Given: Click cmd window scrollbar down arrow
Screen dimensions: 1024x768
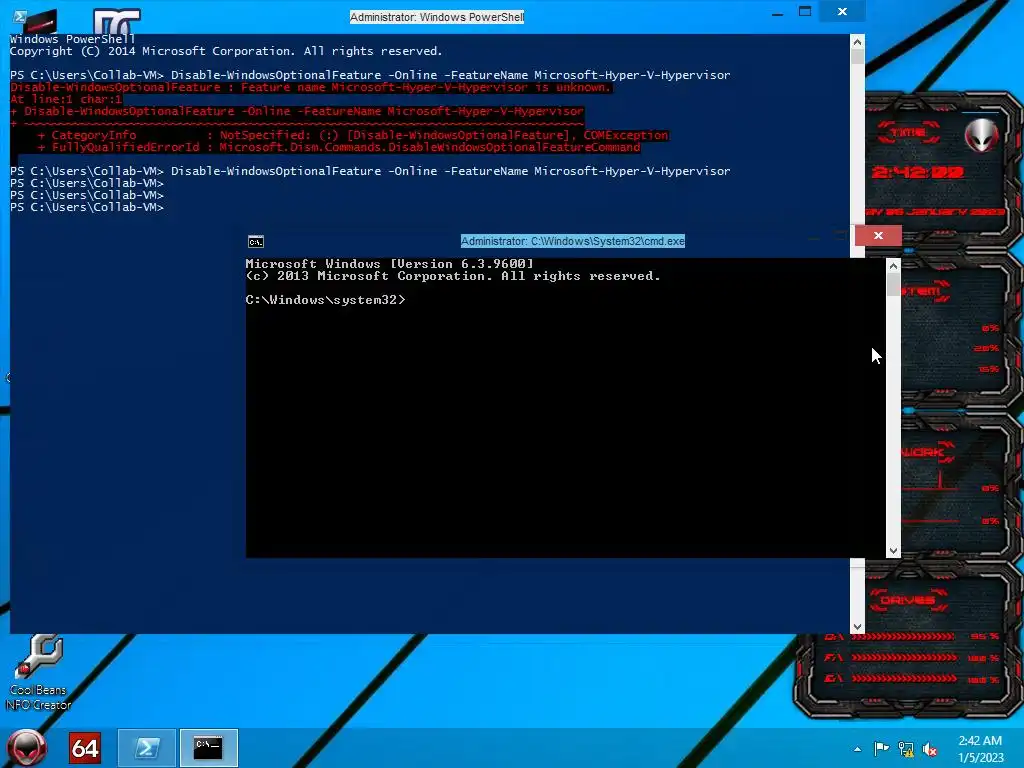Looking at the screenshot, I should coord(893,551).
